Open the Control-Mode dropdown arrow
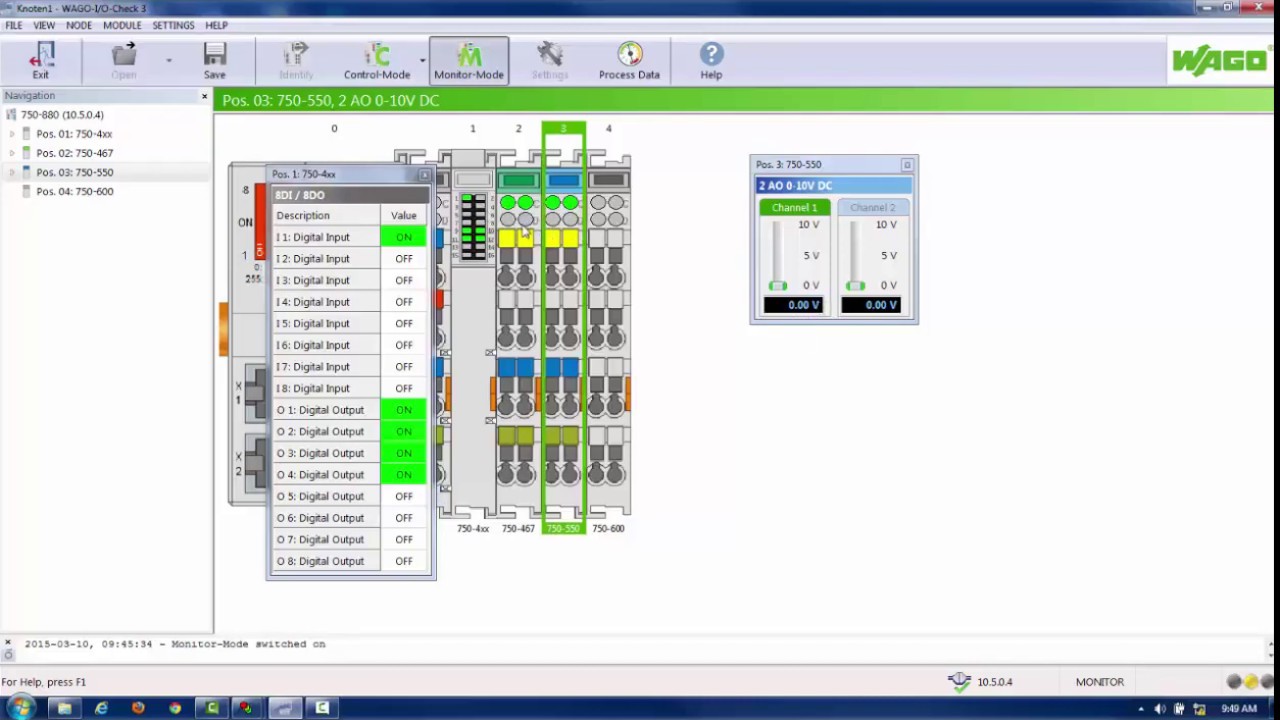The height and width of the screenshot is (720, 1280). pos(422,61)
